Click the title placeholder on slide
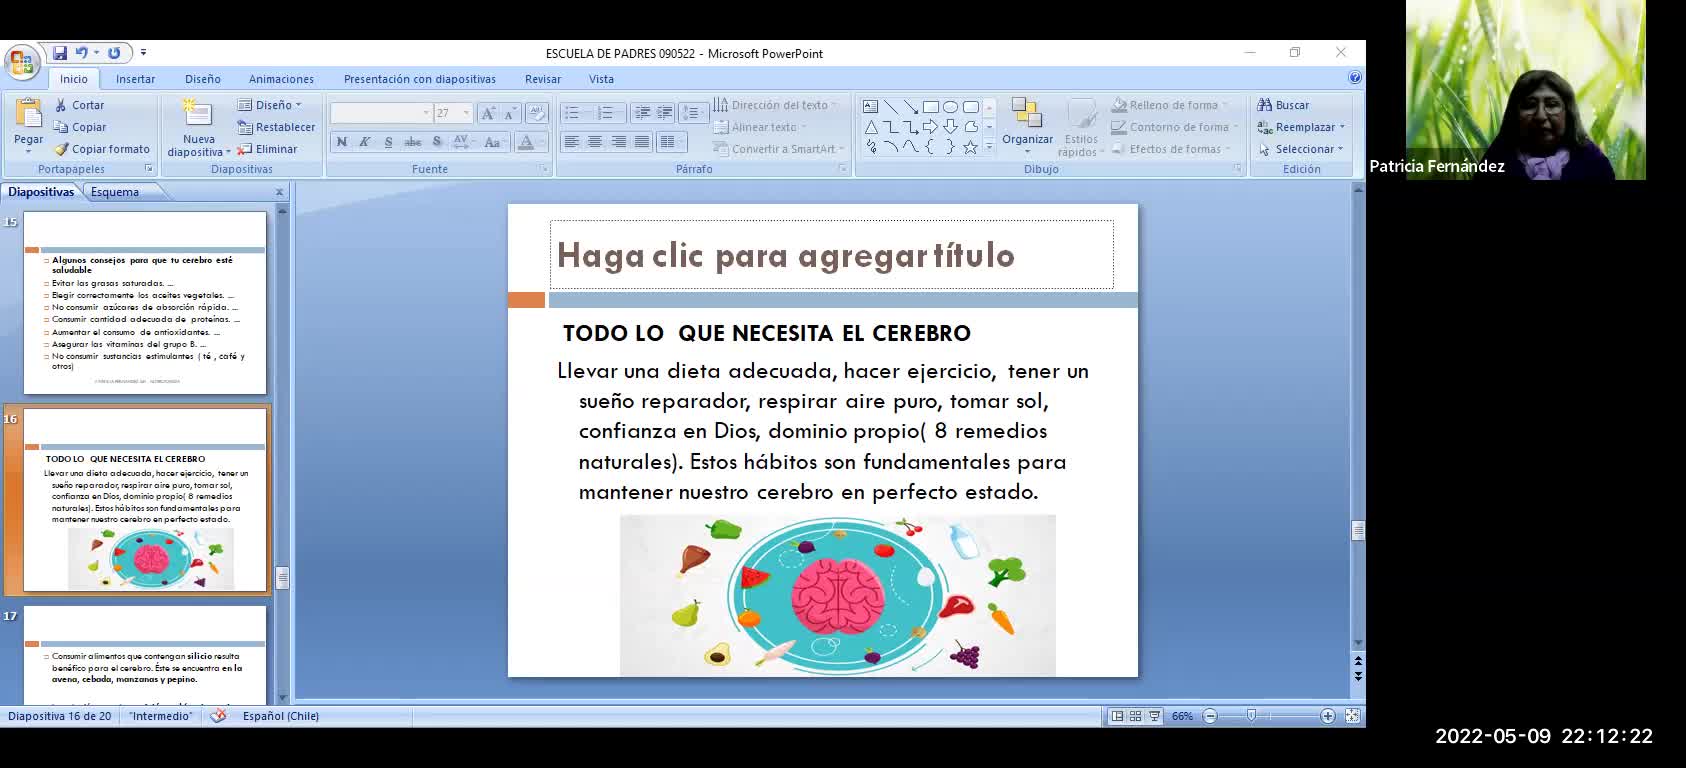The height and width of the screenshot is (768, 1686). tap(831, 255)
